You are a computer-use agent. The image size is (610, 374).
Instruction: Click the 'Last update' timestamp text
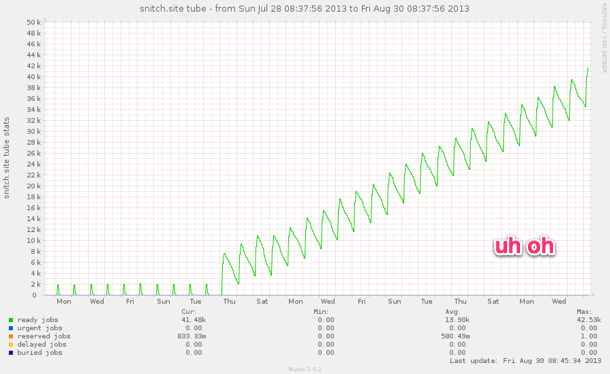(x=525, y=361)
